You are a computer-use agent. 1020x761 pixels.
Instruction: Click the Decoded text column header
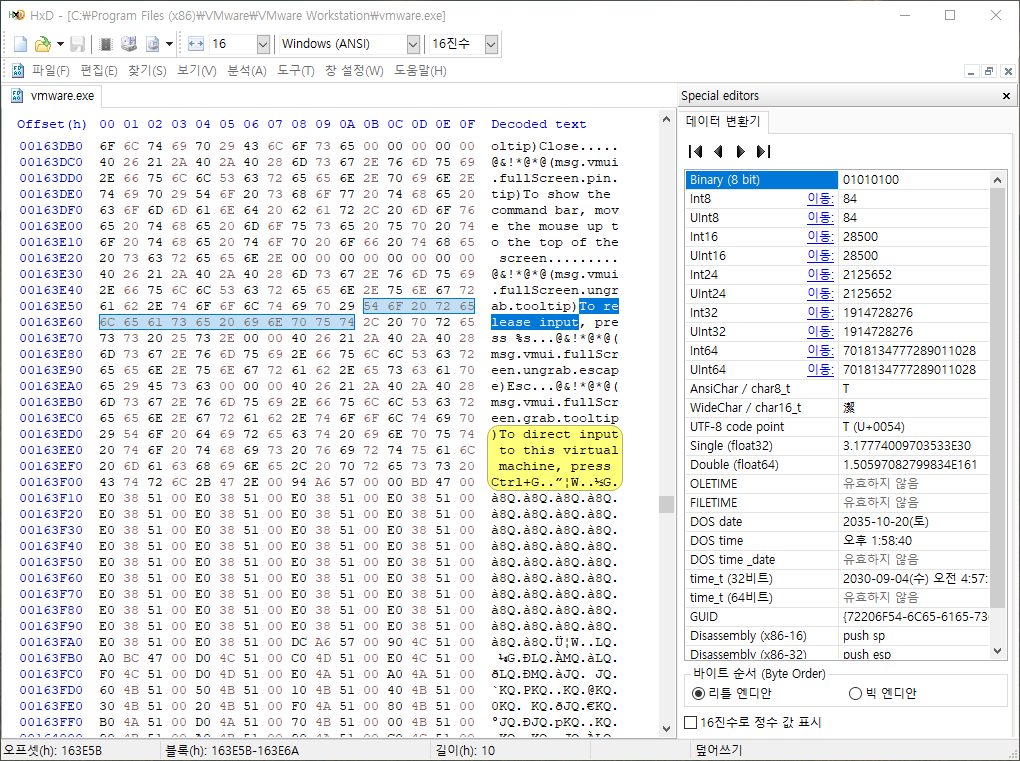click(x=539, y=124)
